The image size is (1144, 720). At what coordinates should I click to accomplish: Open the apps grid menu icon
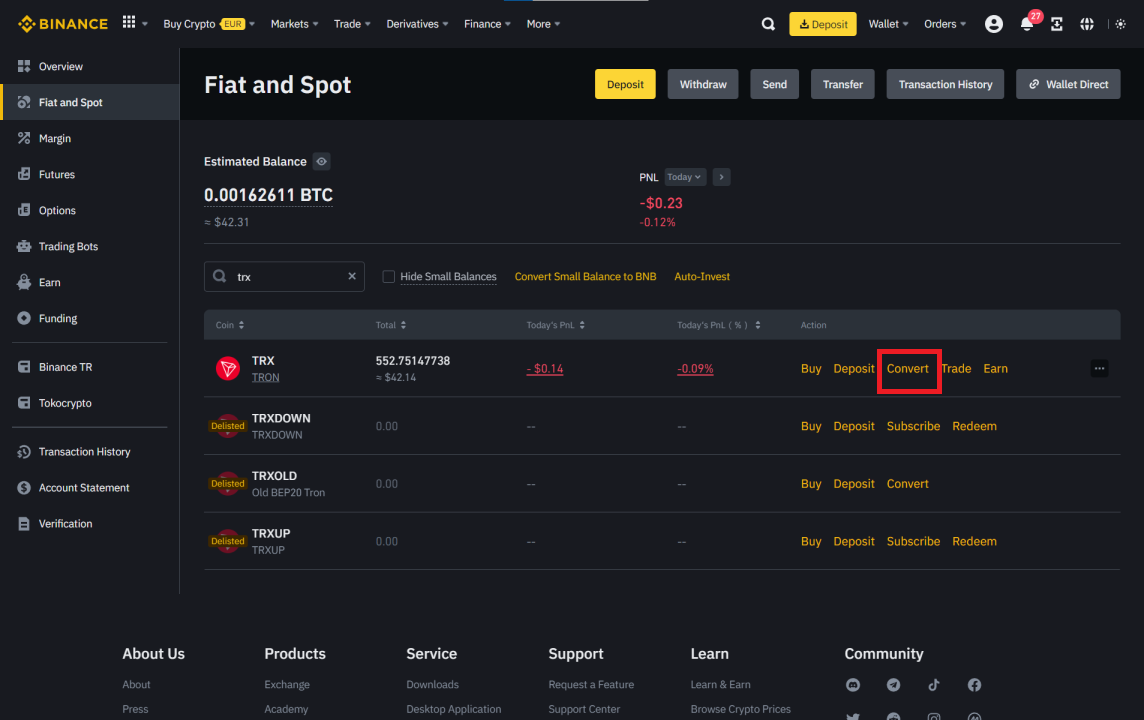pos(129,23)
